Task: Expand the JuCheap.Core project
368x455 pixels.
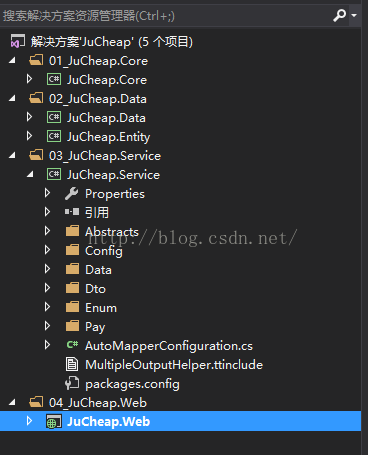Action: (x=29, y=79)
